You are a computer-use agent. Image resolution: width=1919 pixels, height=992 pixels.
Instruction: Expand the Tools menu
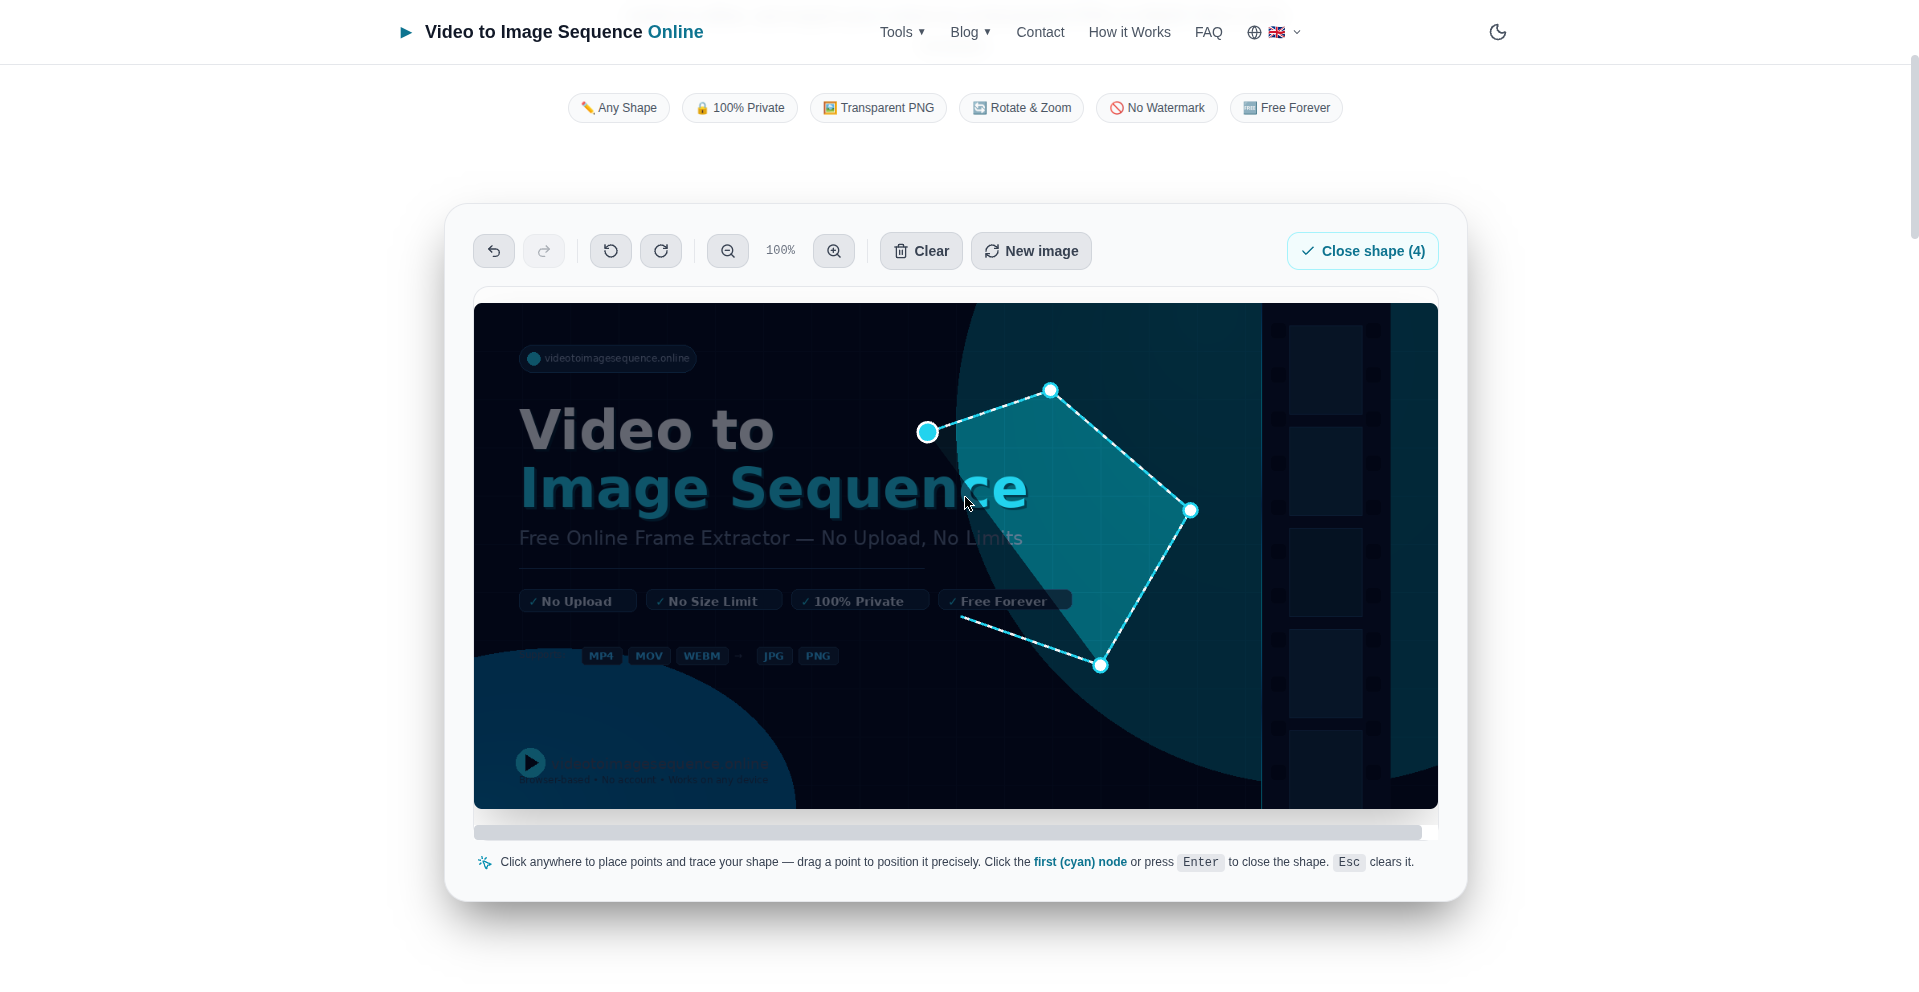point(902,32)
